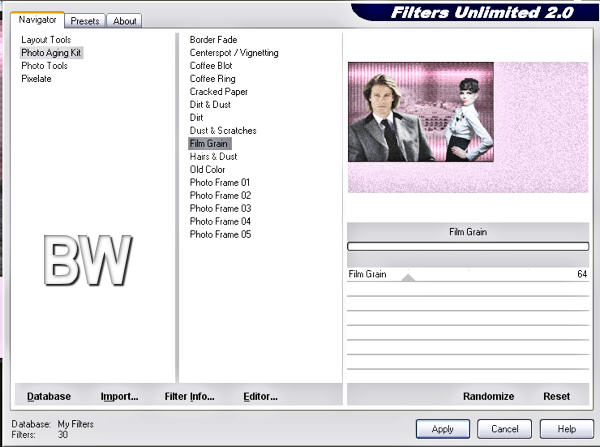Select Layout Tools category
The image size is (600, 447).
pos(46,40)
